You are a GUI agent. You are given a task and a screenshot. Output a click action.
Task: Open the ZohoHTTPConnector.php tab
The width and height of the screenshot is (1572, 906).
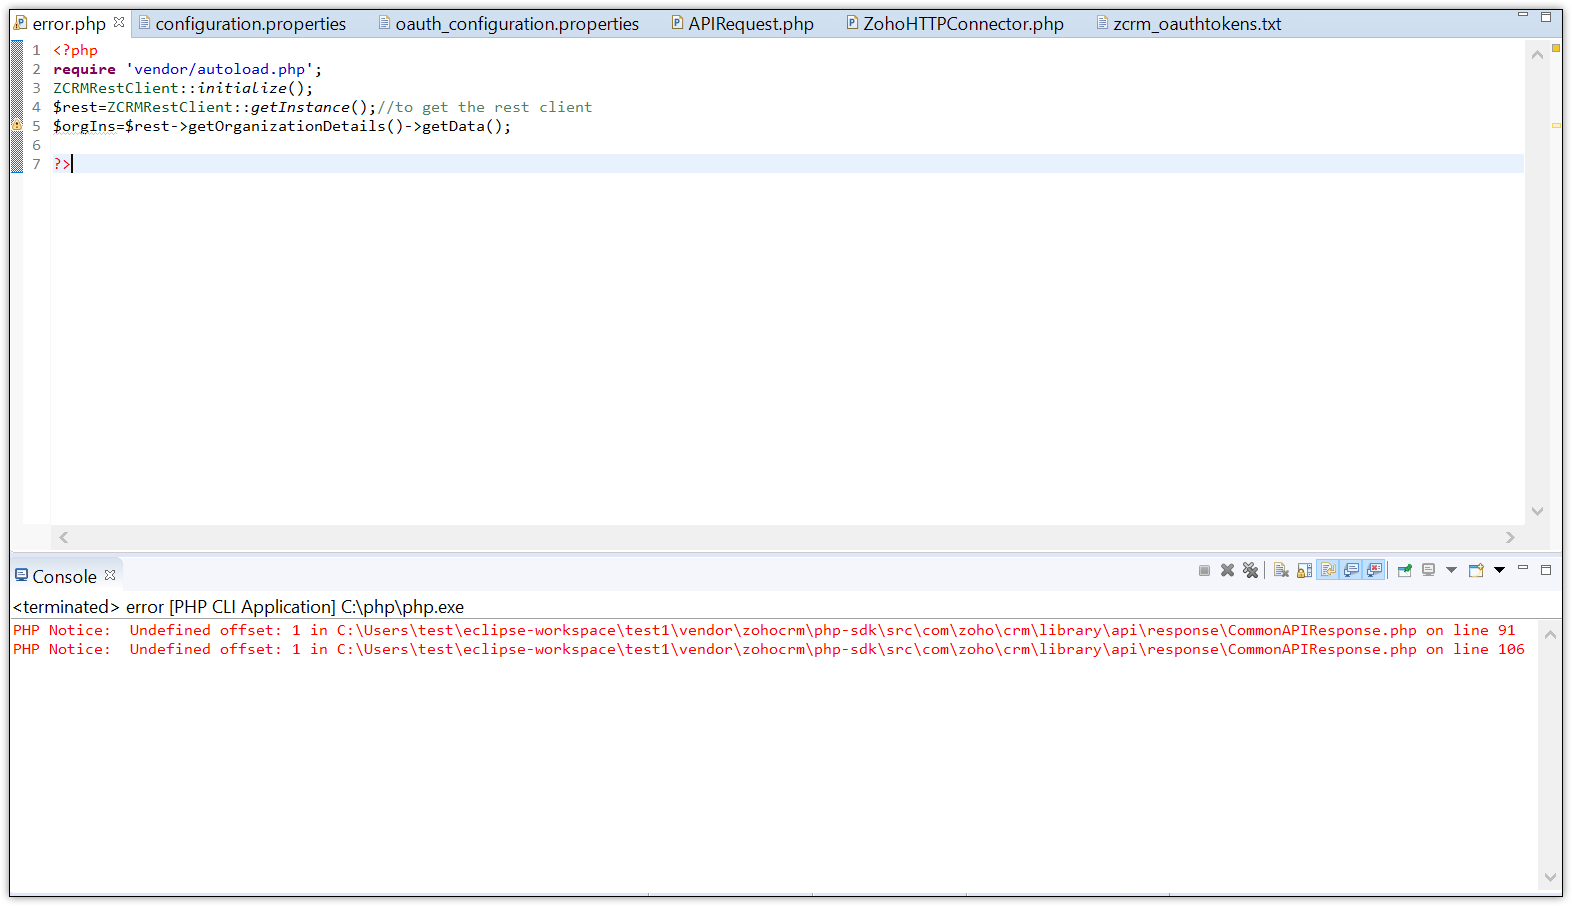coord(962,24)
